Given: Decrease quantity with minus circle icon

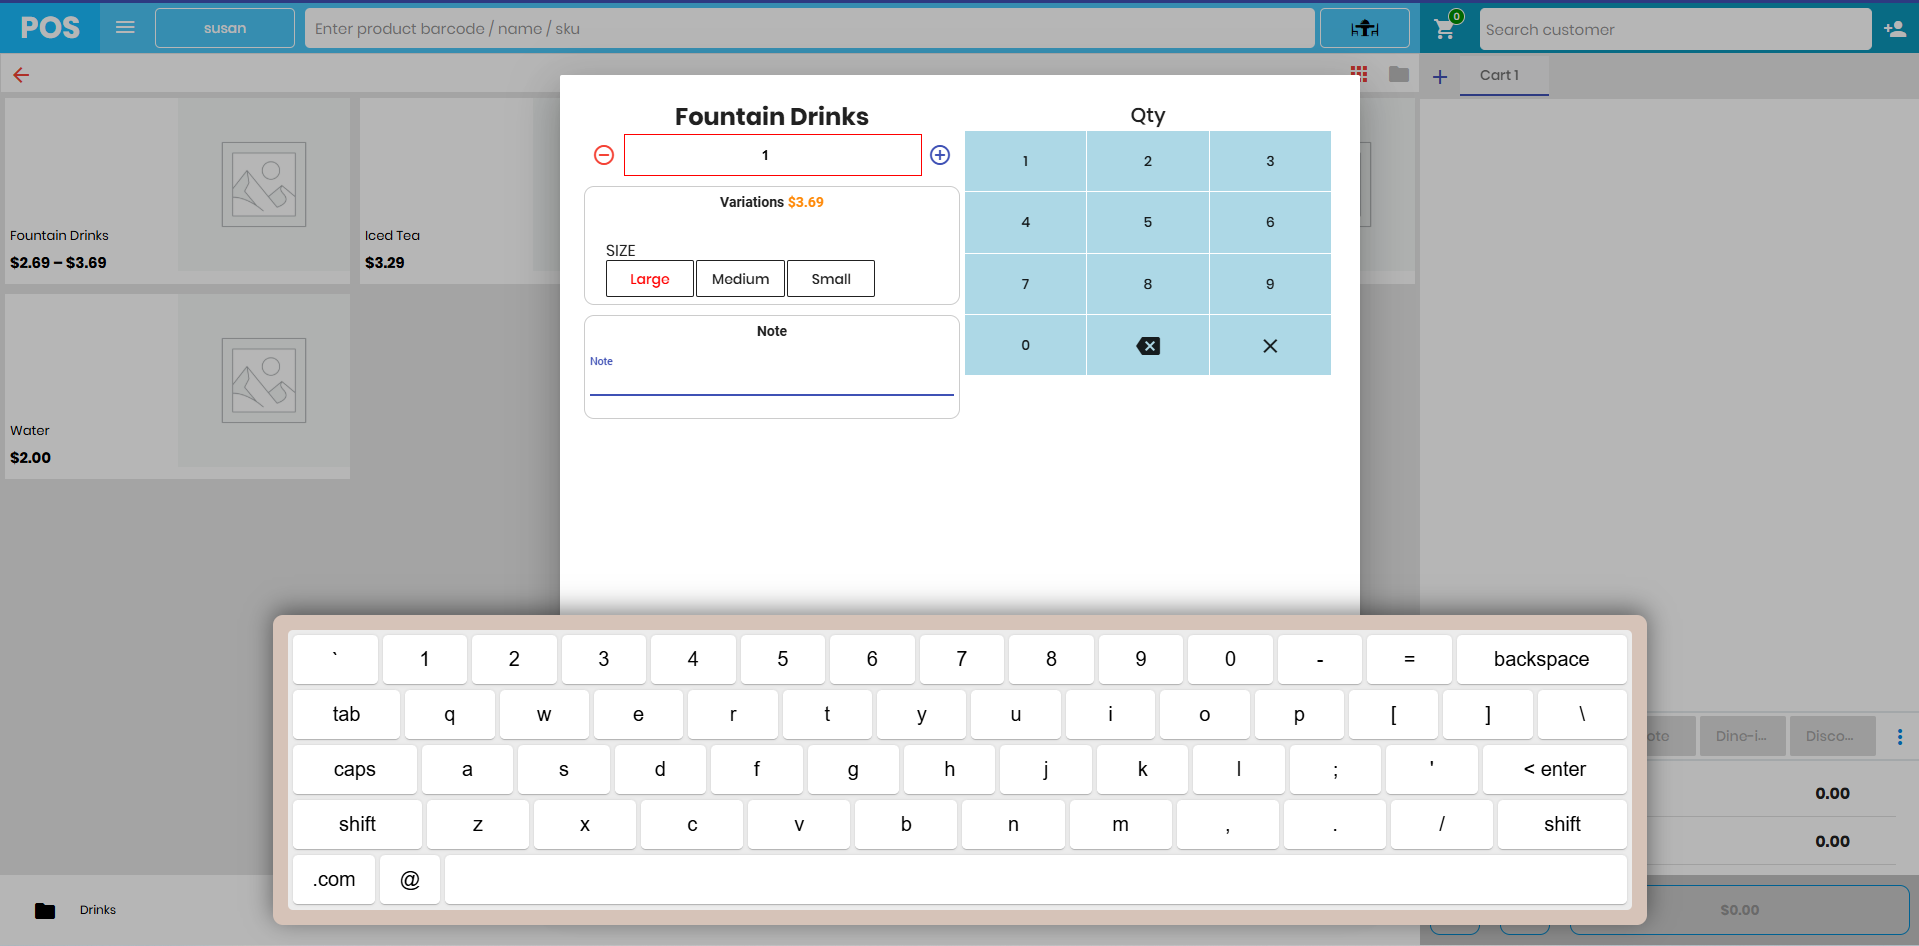Looking at the screenshot, I should pyautogui.click(x=604, y=155).
